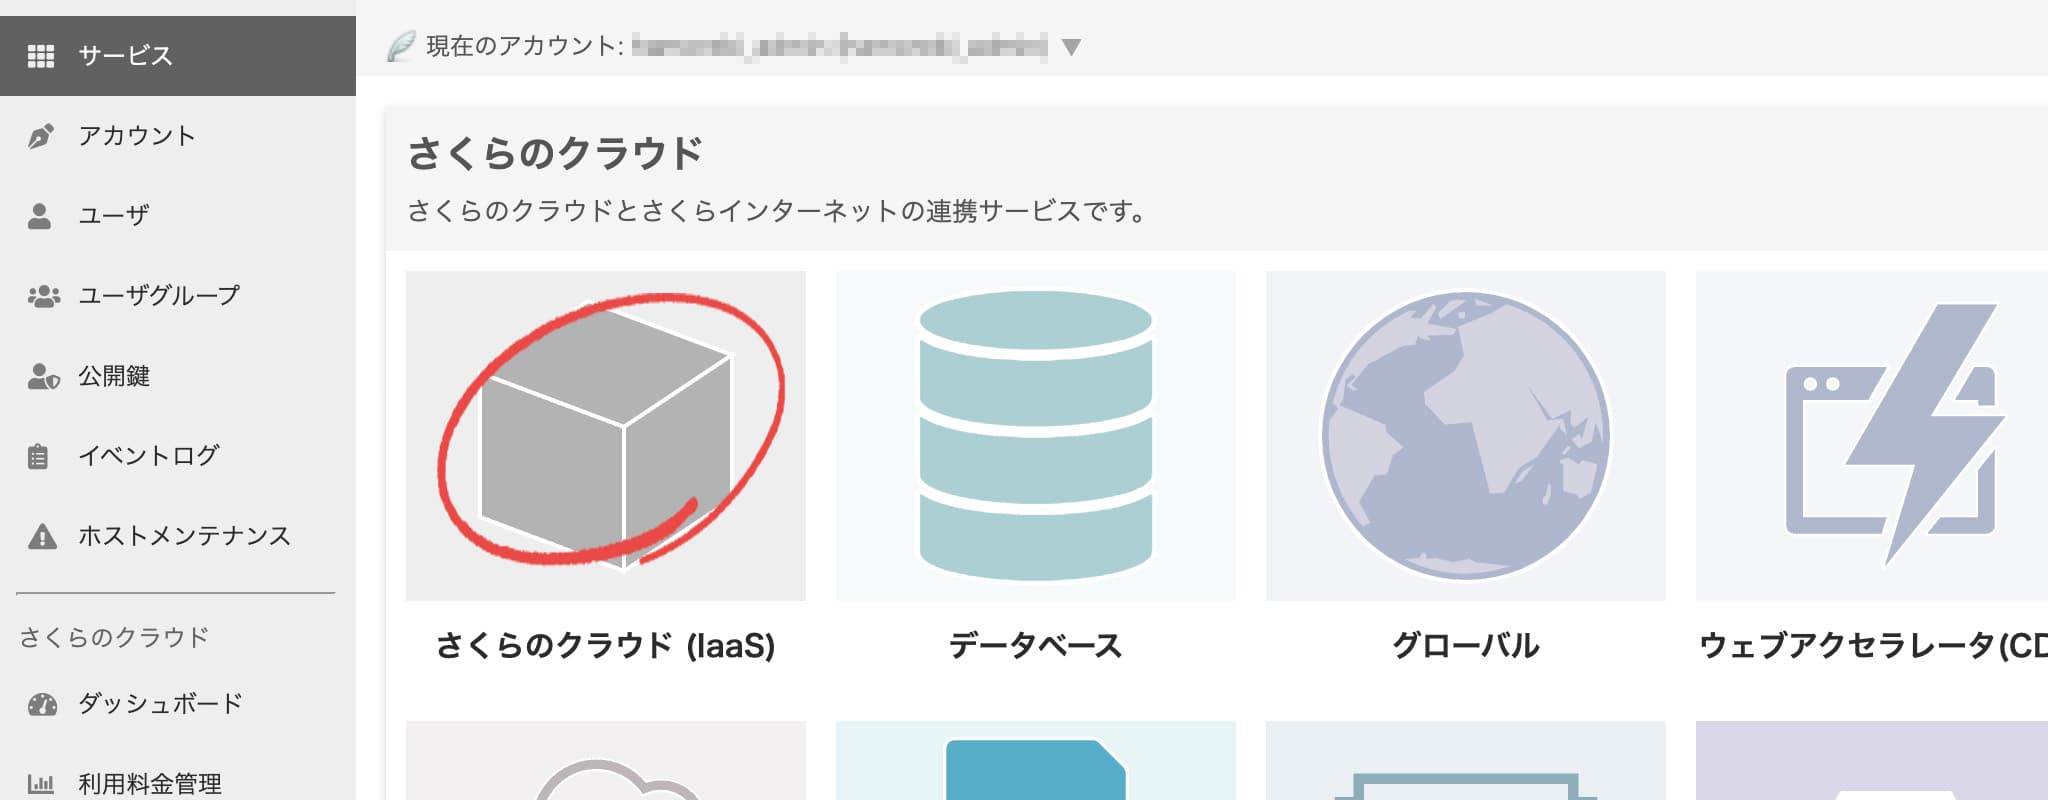Open the データベース cylinder tile
2048x800 pixels.
pos(1036,436)
